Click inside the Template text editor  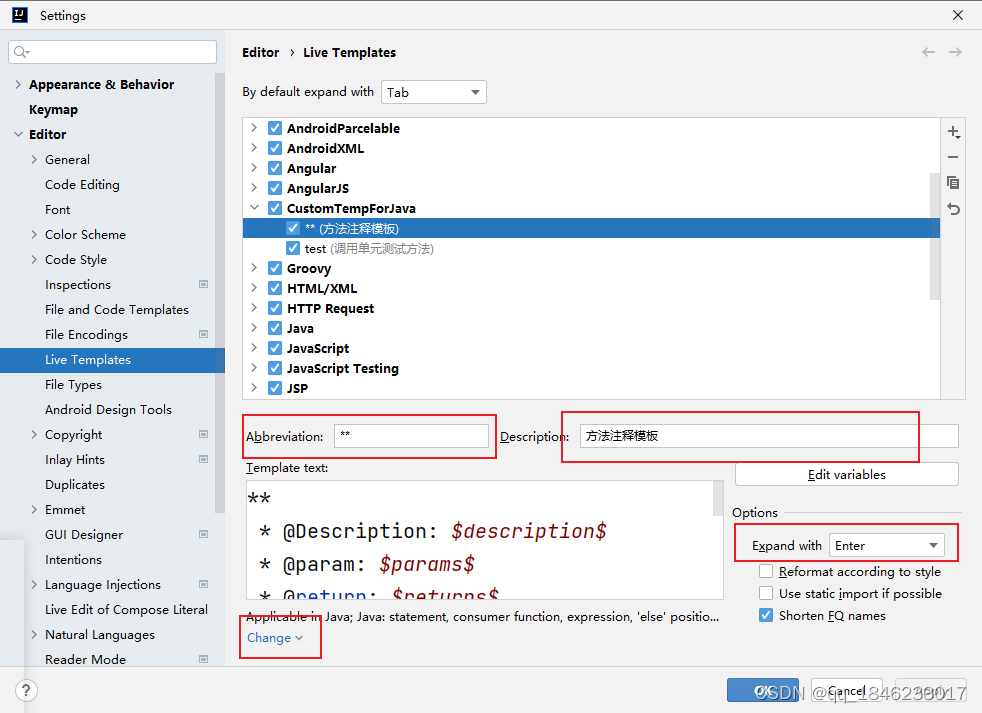coord(480,540)
